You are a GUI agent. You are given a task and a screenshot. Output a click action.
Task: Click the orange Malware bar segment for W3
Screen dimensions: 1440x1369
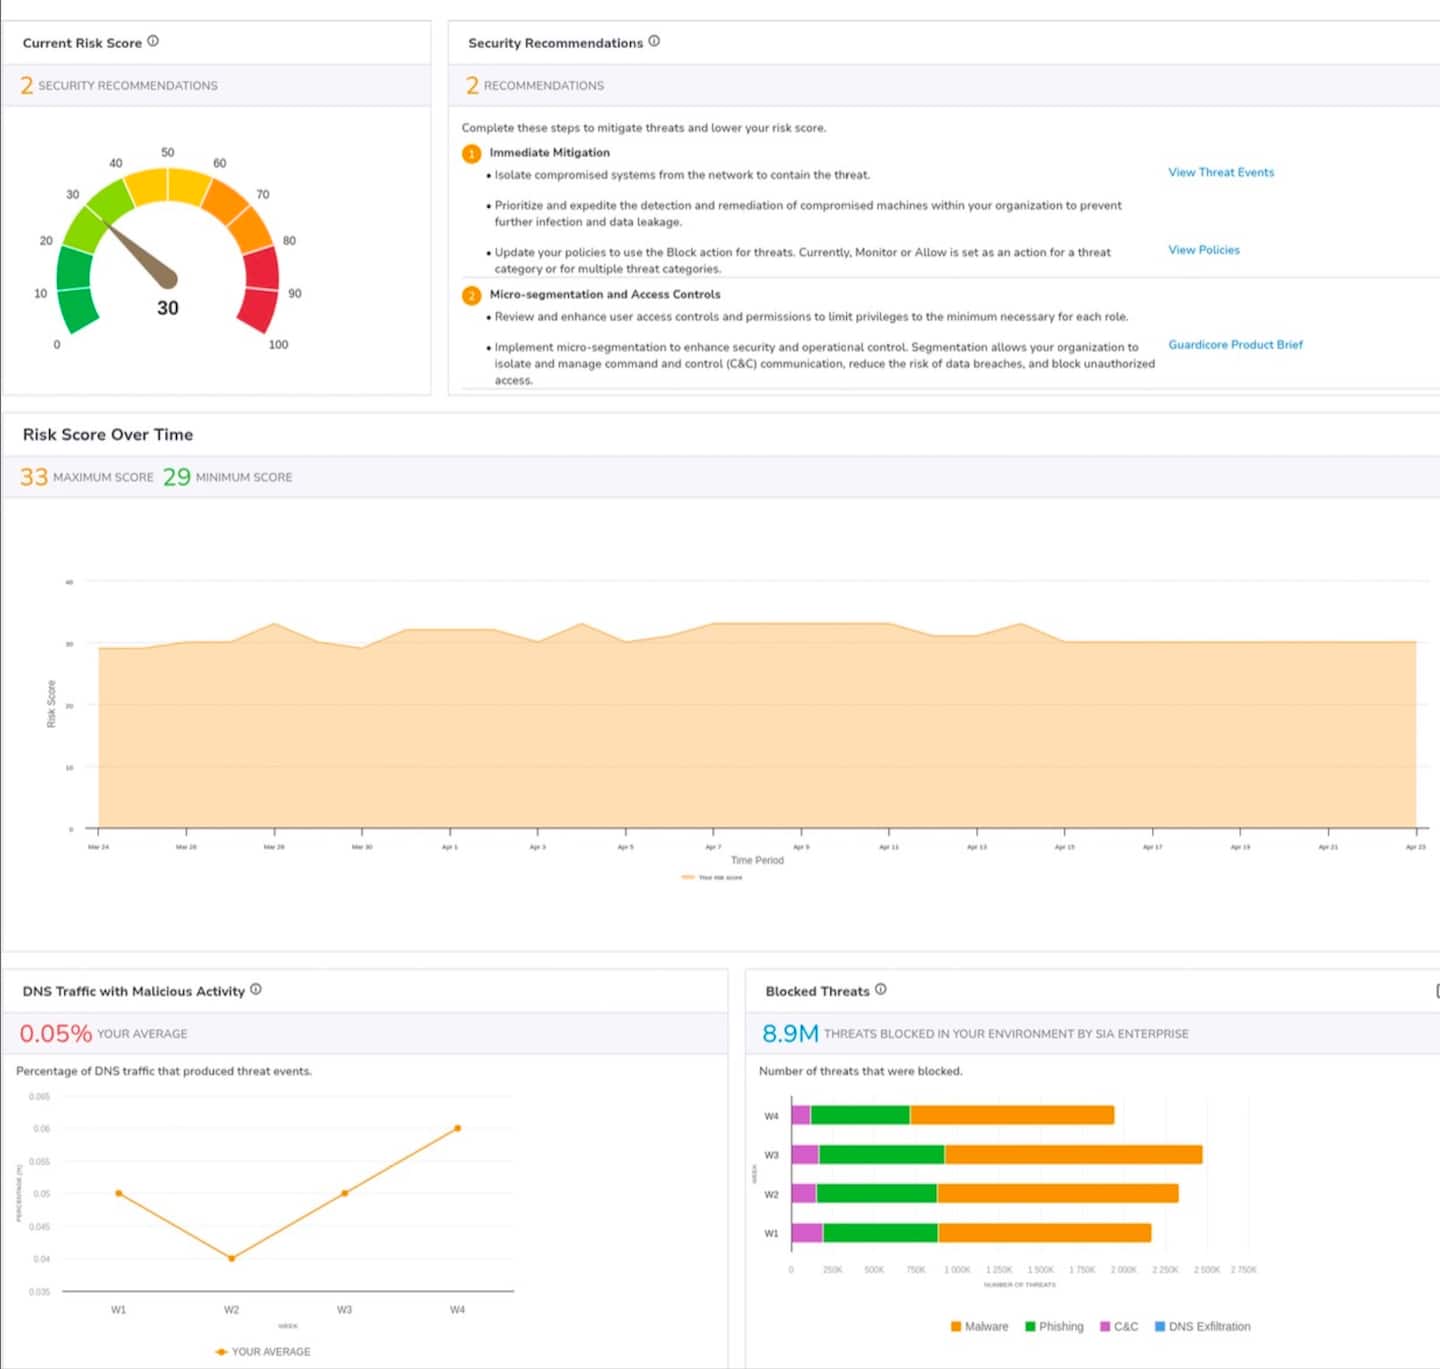point(1072,1155)
